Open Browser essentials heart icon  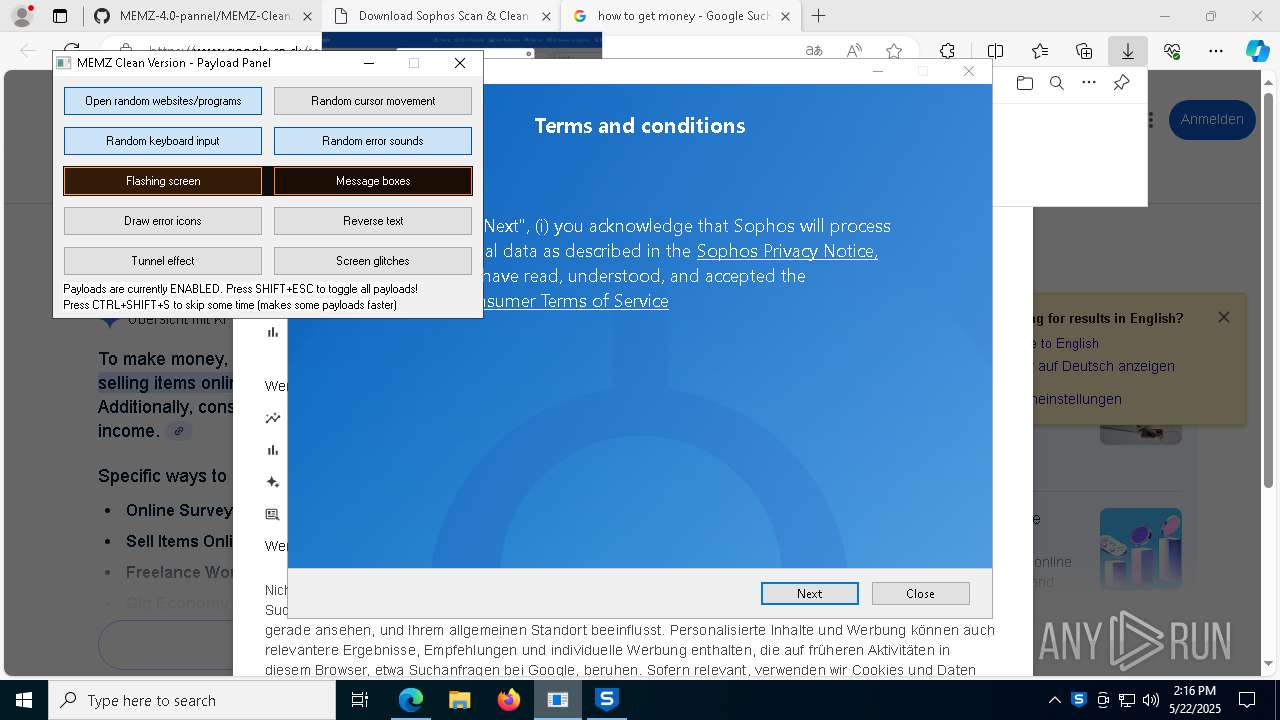click(1172, 51)
